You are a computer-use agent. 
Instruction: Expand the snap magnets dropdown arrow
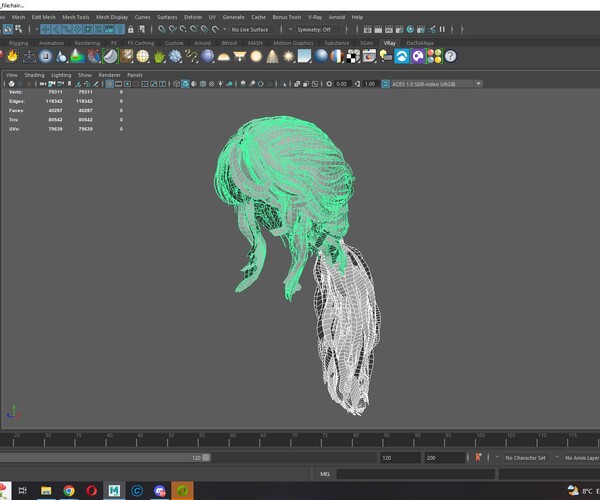click(x=224, y=29)
